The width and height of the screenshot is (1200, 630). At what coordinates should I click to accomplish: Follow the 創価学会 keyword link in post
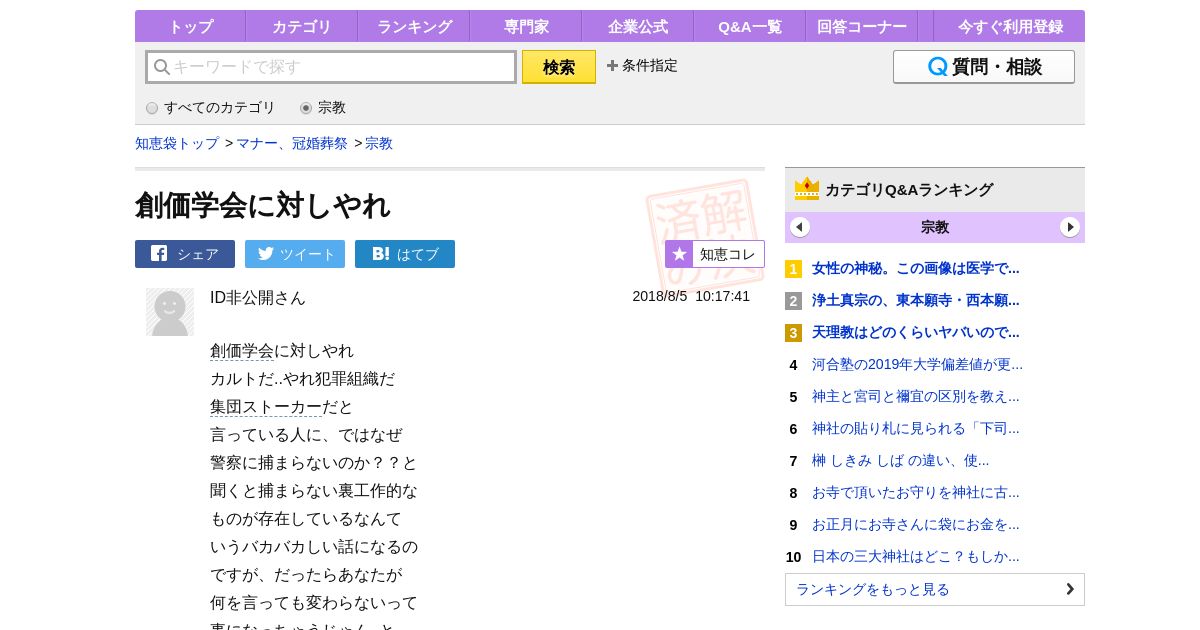point(242,351)
